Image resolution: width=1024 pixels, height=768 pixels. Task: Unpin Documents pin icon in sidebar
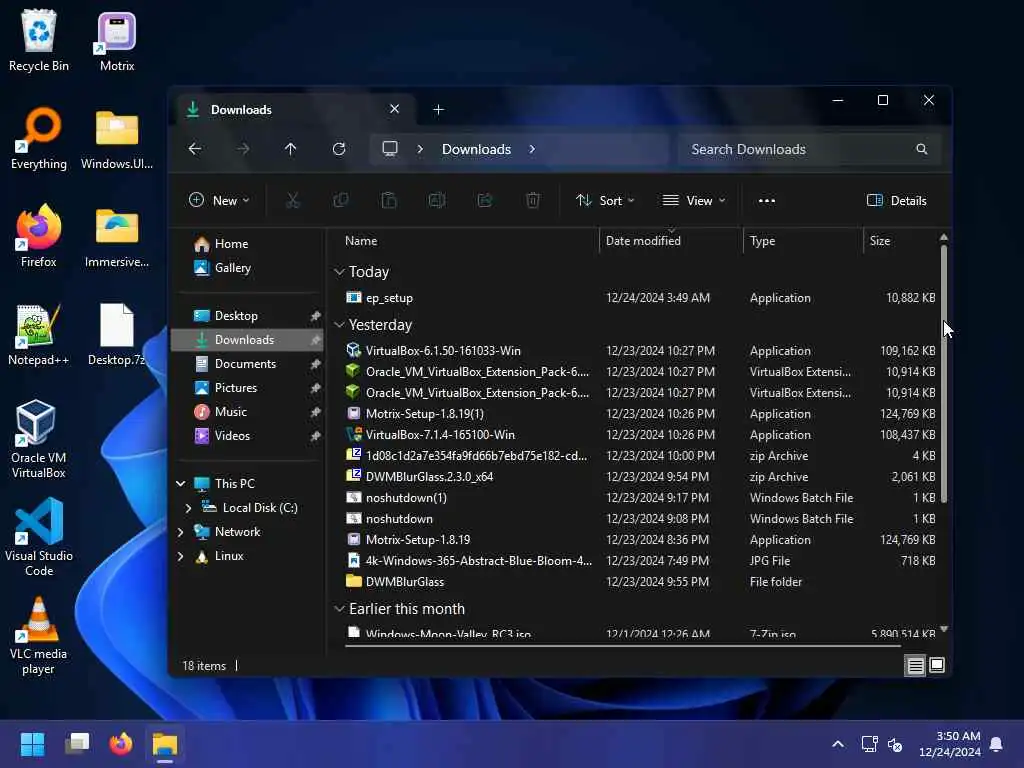pos(315,364)
